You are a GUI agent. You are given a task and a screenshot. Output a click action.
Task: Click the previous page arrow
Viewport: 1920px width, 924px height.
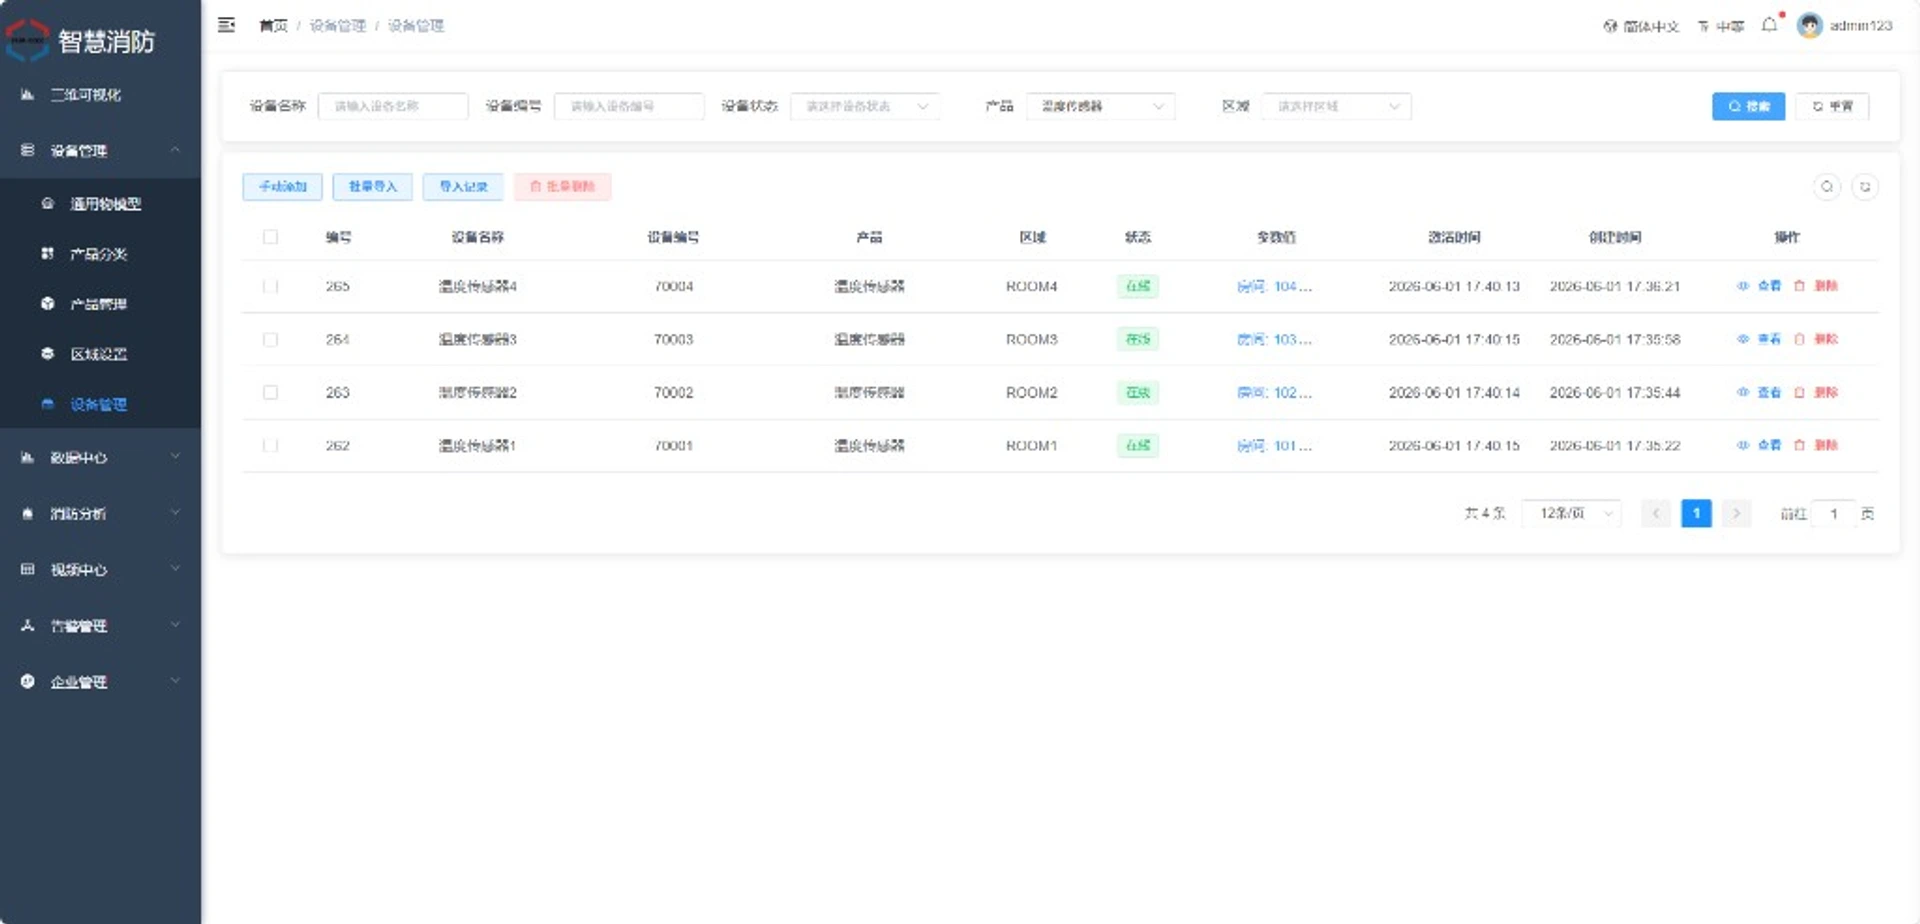(x=1656, y=513)
